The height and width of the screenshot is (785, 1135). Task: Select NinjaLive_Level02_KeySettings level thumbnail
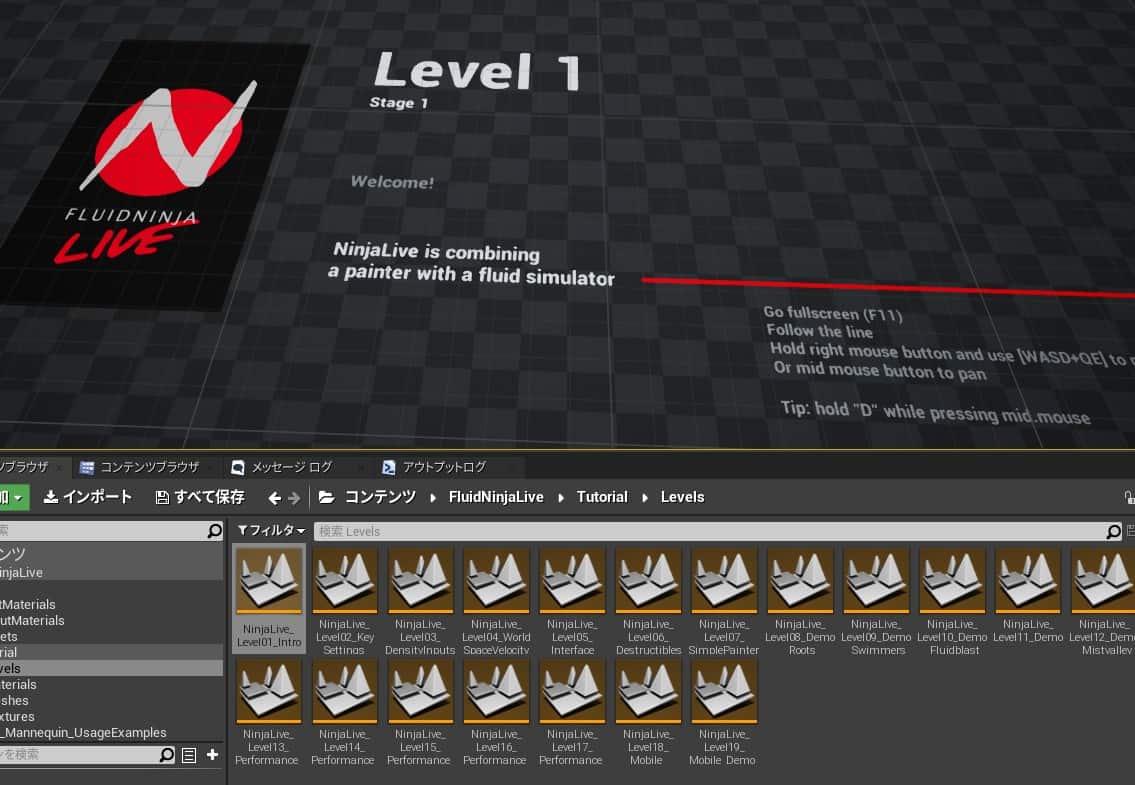[345, 580]
